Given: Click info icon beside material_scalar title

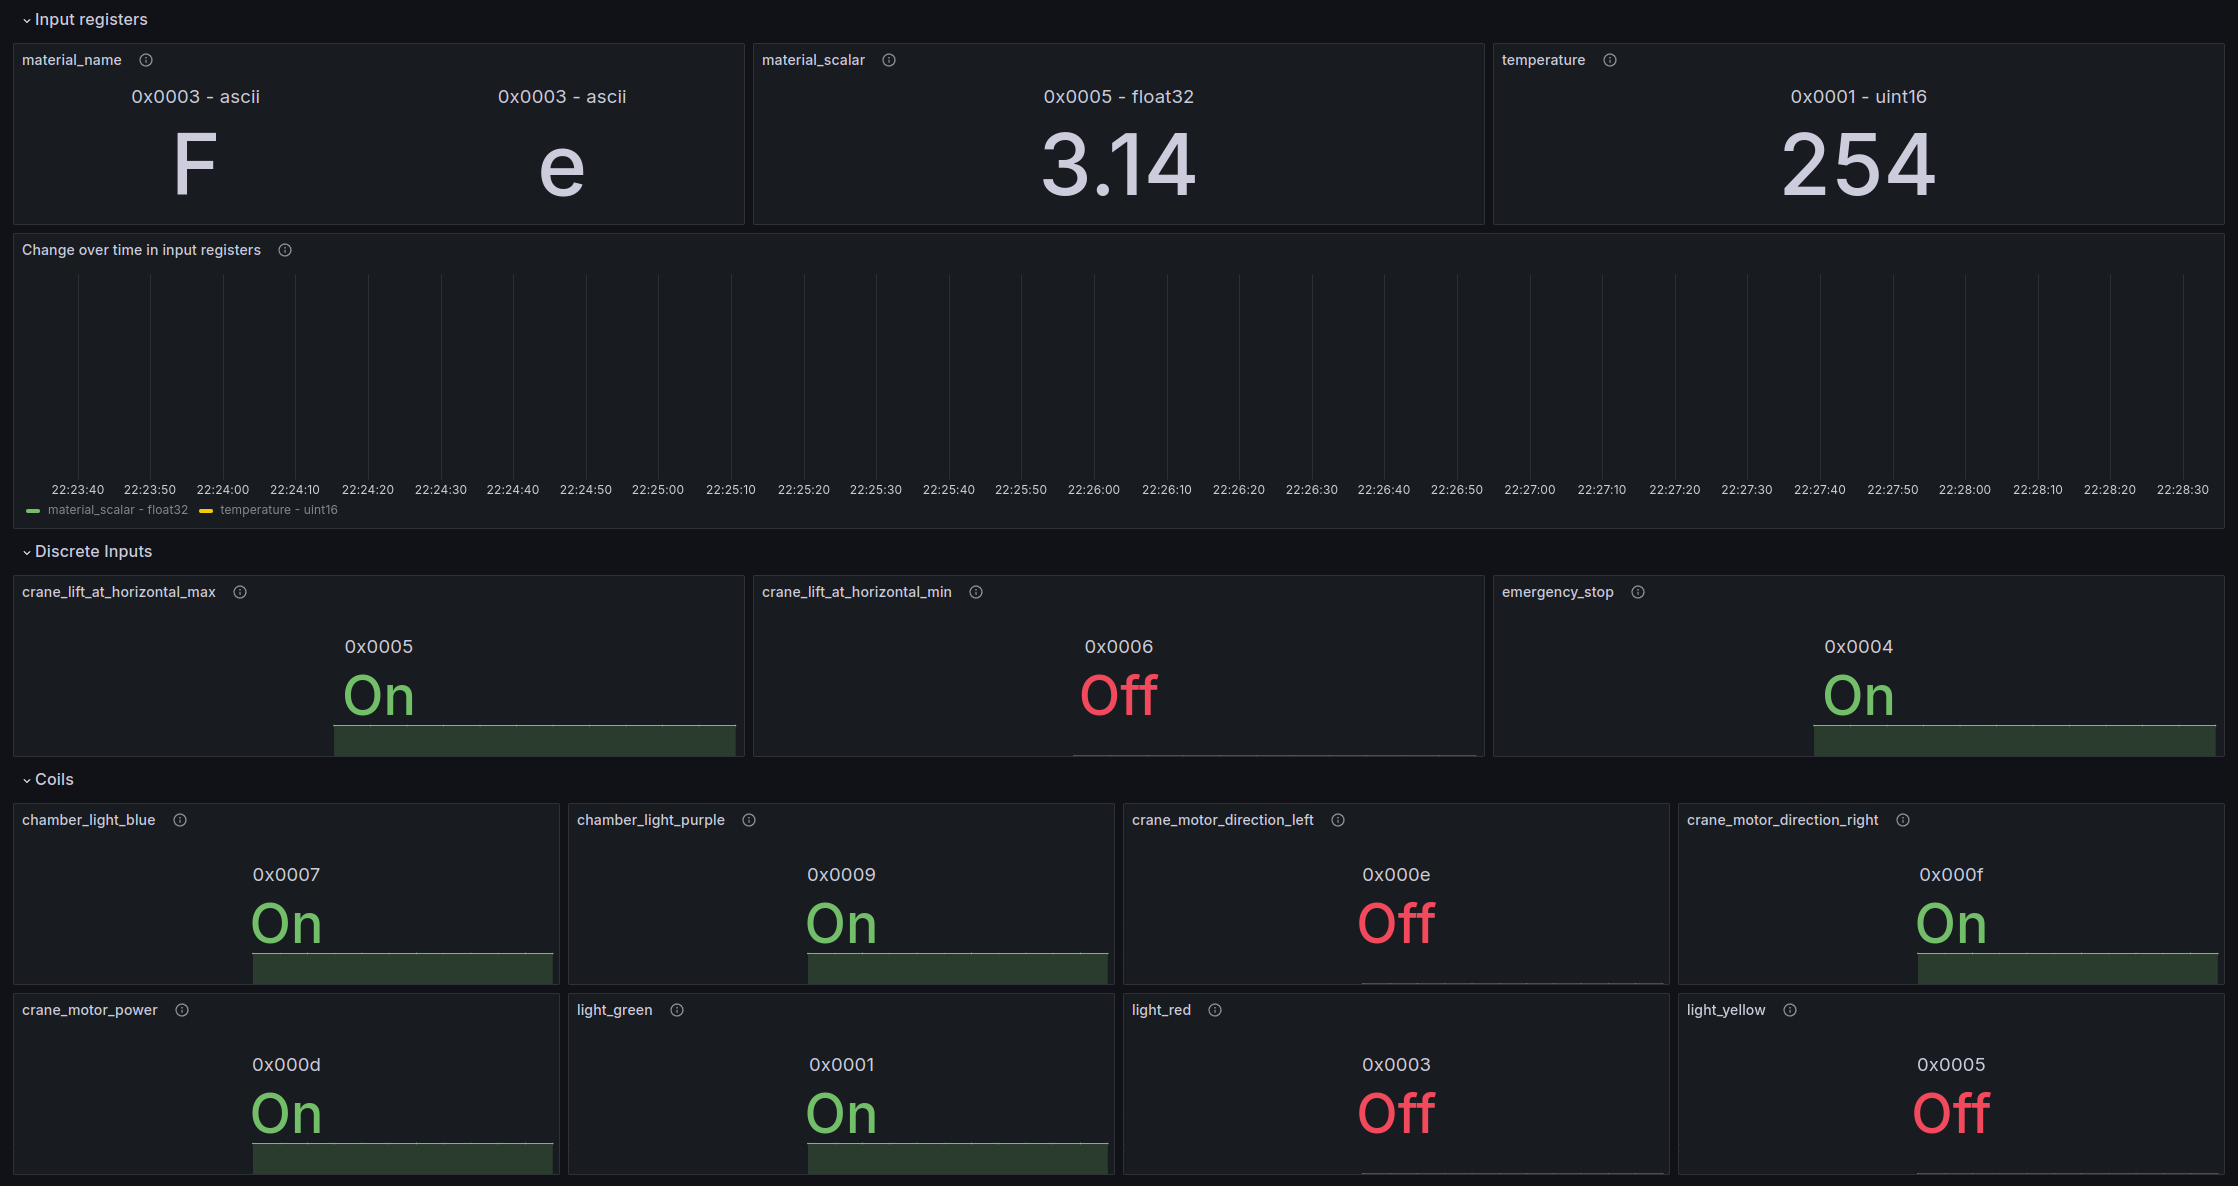Looking at the screenshot, I should [889, 60].
